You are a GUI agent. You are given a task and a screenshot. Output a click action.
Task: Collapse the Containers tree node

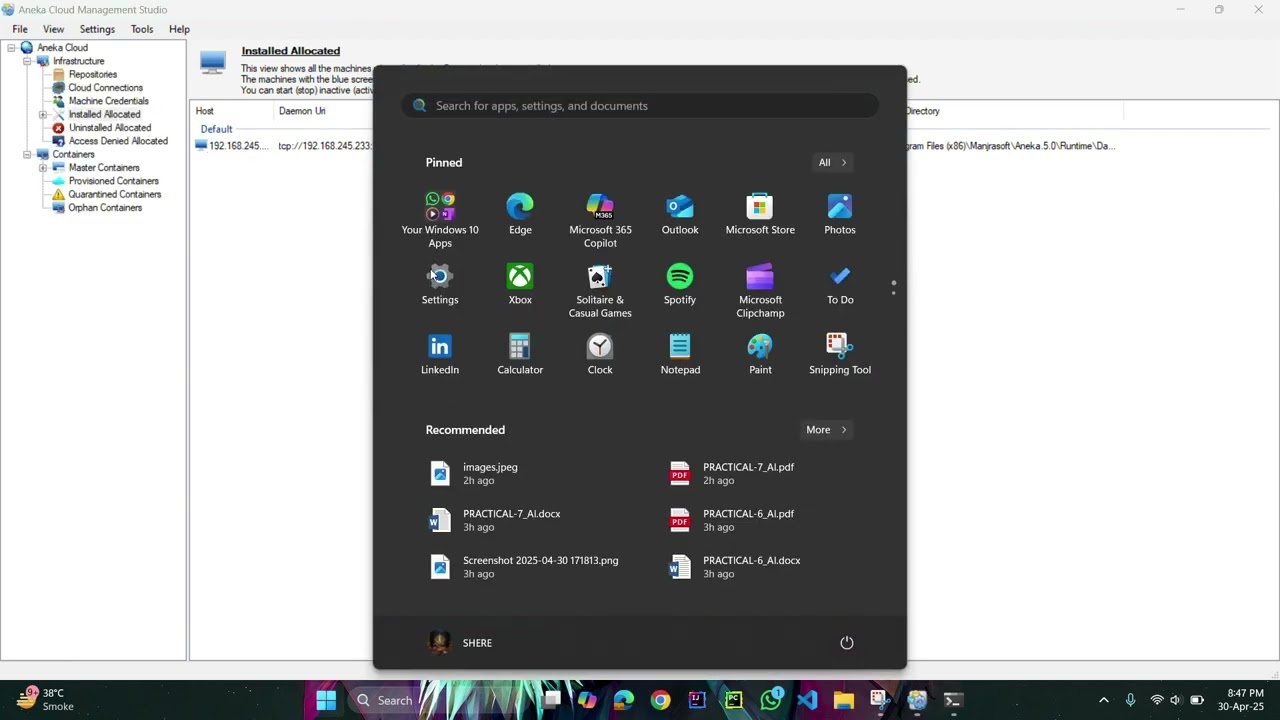pos(28,154)
